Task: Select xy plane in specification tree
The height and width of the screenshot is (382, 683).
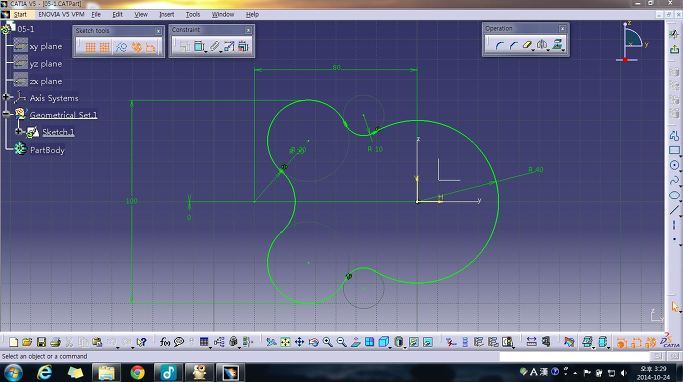Action: [45, 46]
